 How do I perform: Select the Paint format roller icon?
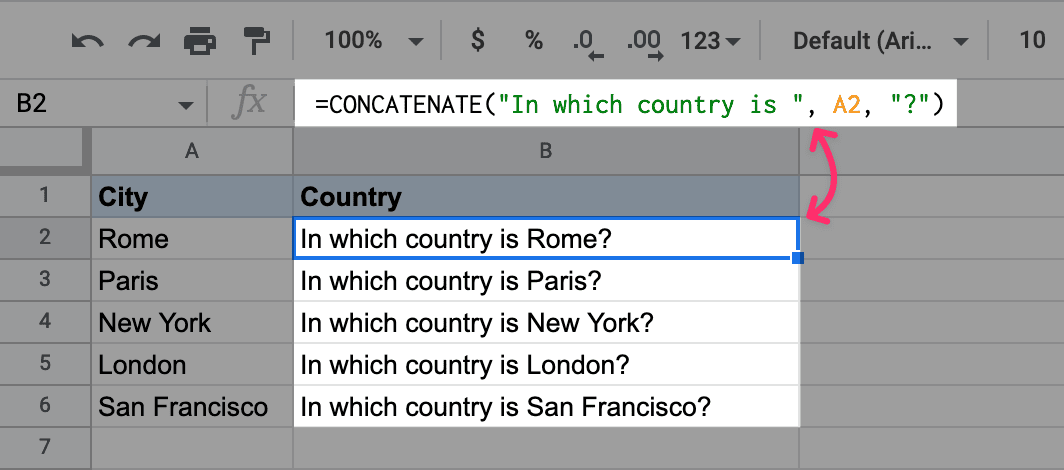point(256,41)
